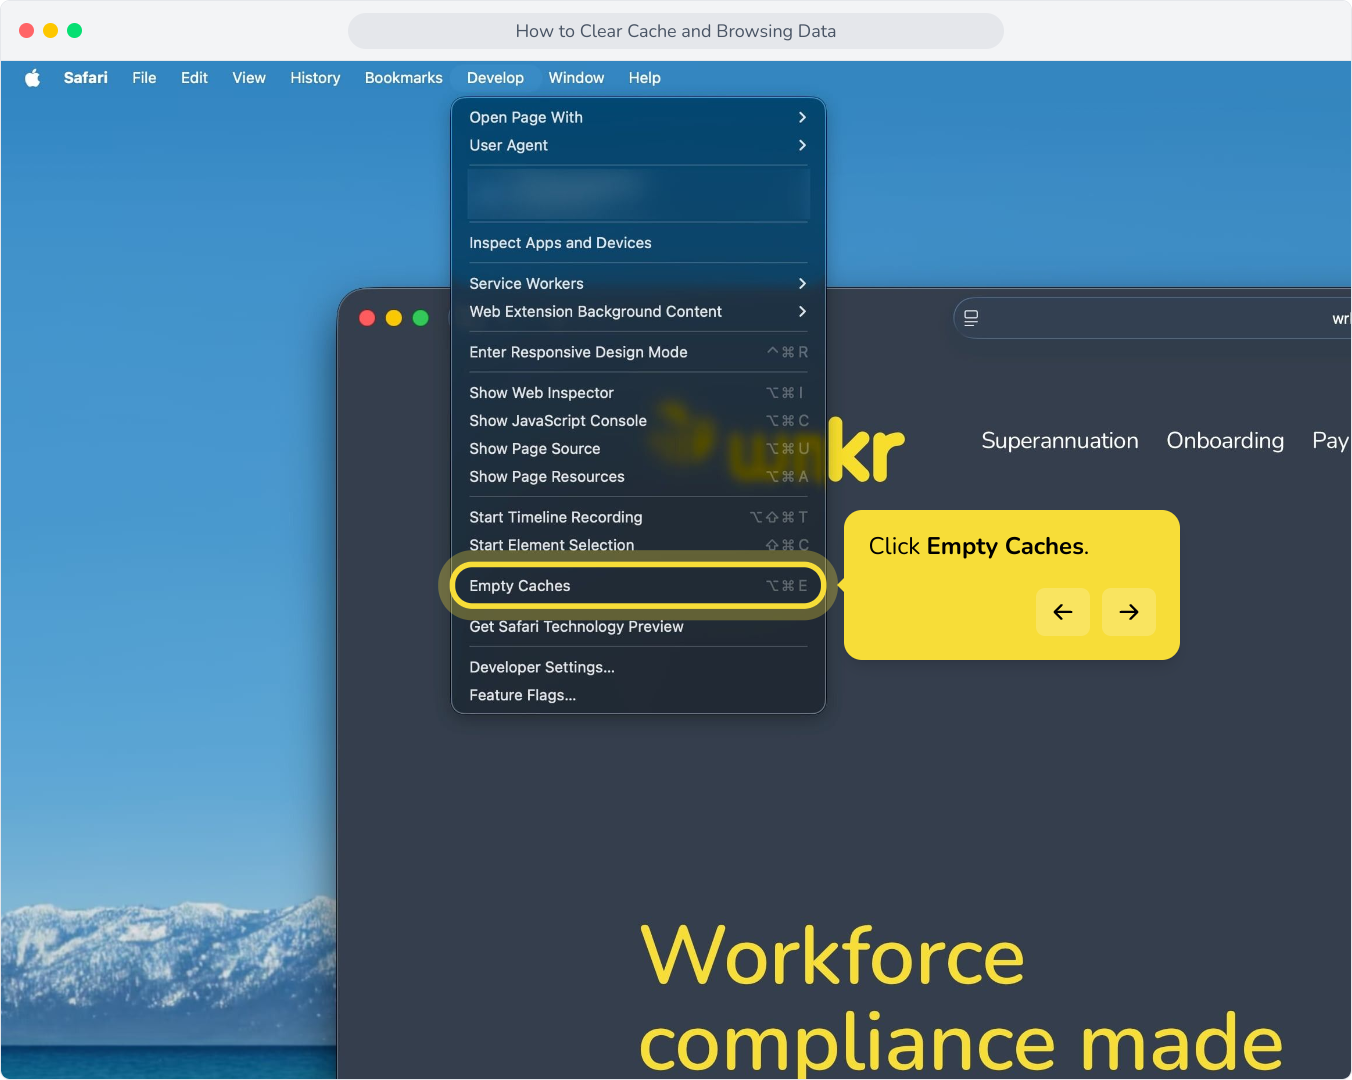Choose Show JavaScript Console
This screenshot has height=1080, width=1352.
click(x=638, y=421)
